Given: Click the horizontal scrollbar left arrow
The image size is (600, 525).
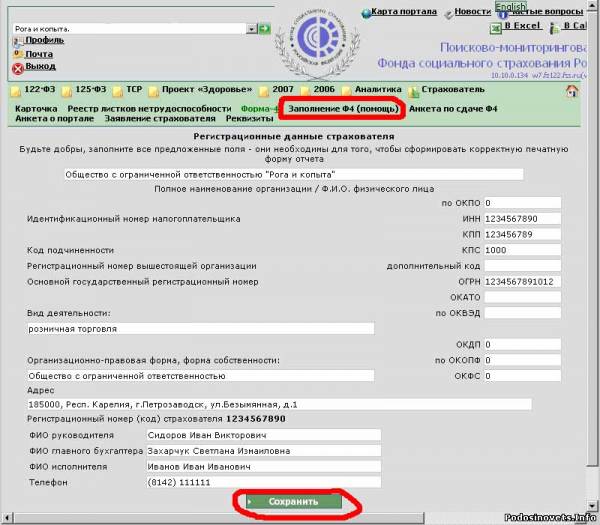Looking at the screenshot, I should coord(6,518).
